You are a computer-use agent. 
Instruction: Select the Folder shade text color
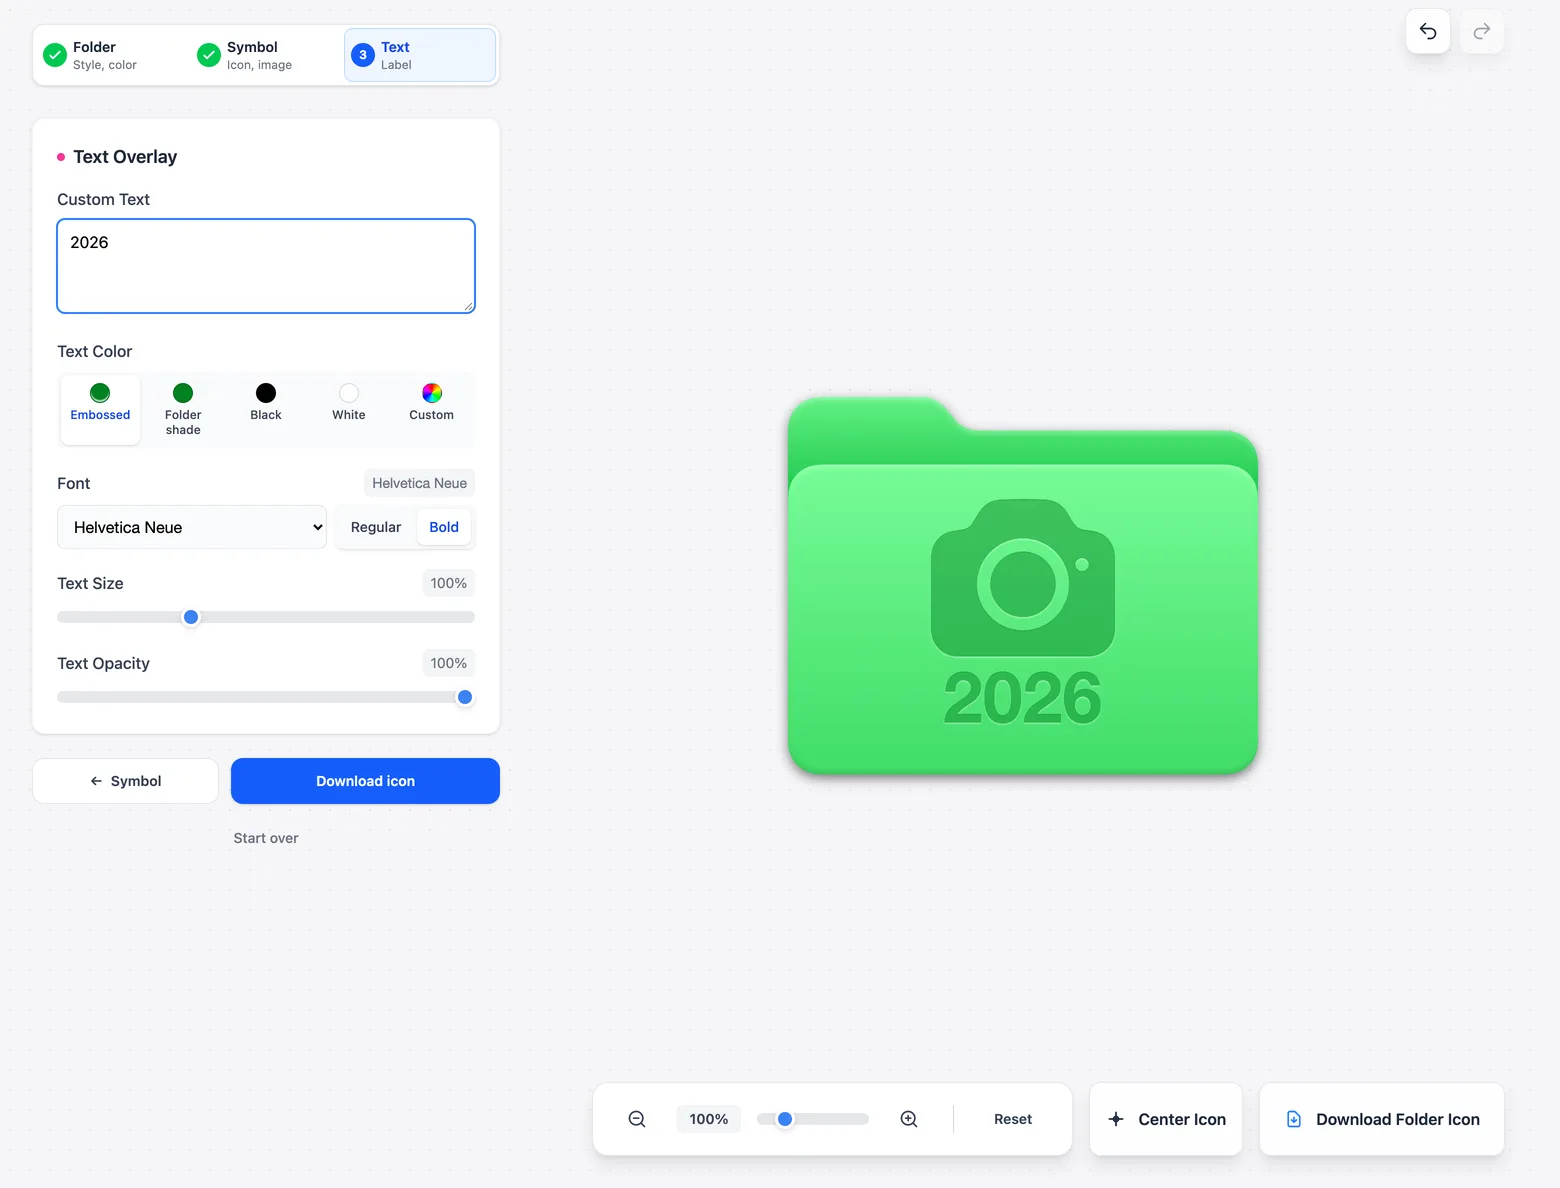[x=183, y=409]
